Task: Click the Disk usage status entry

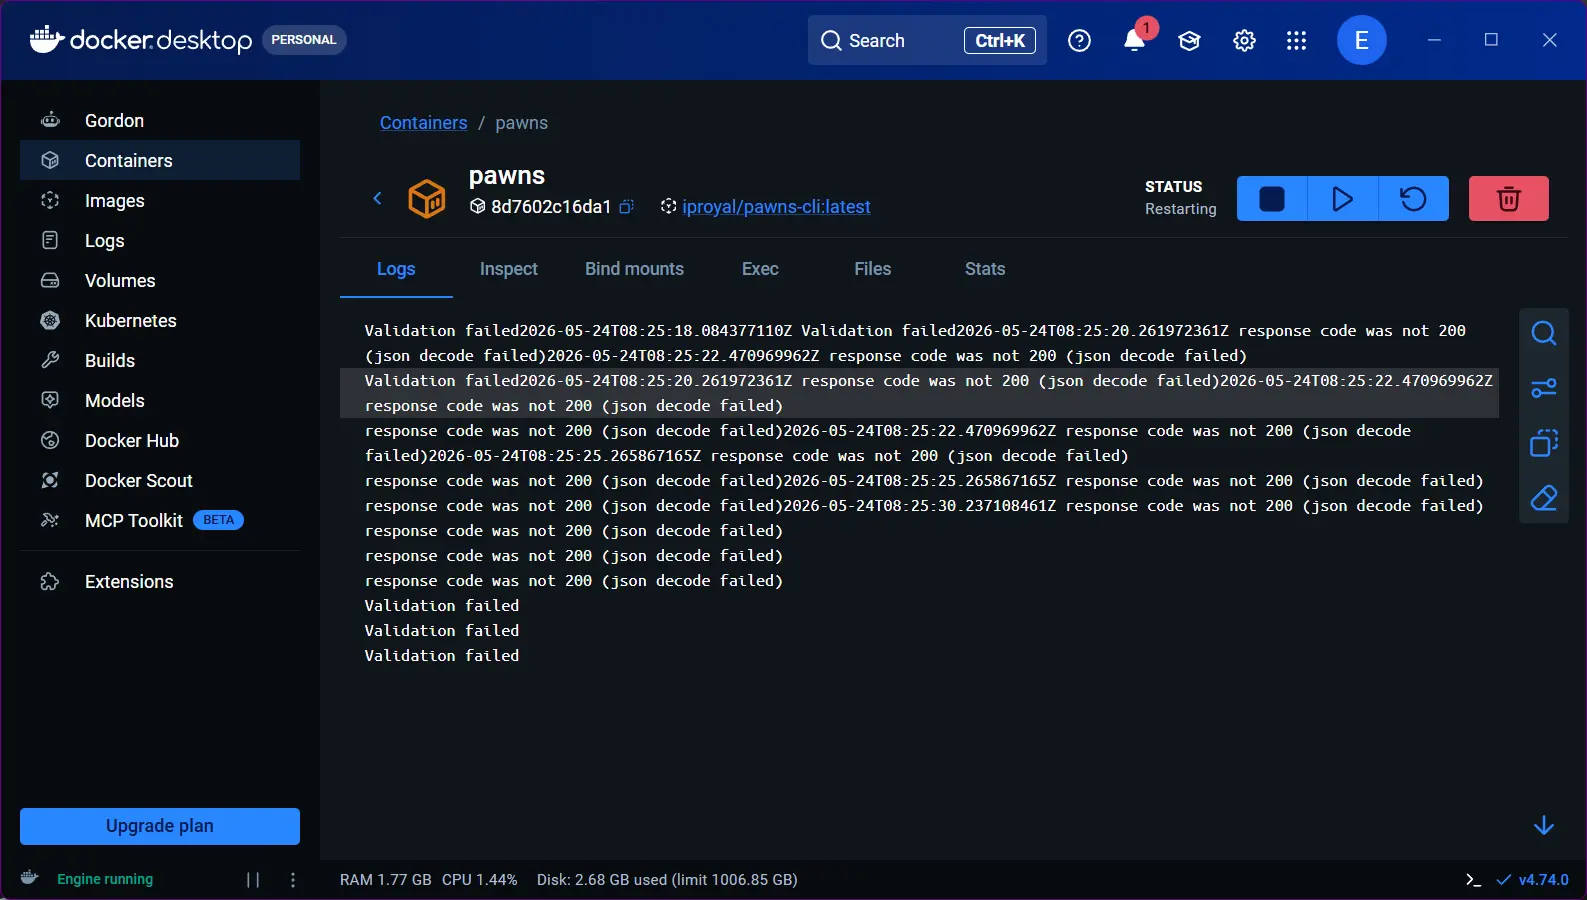Action: [667, 880]
